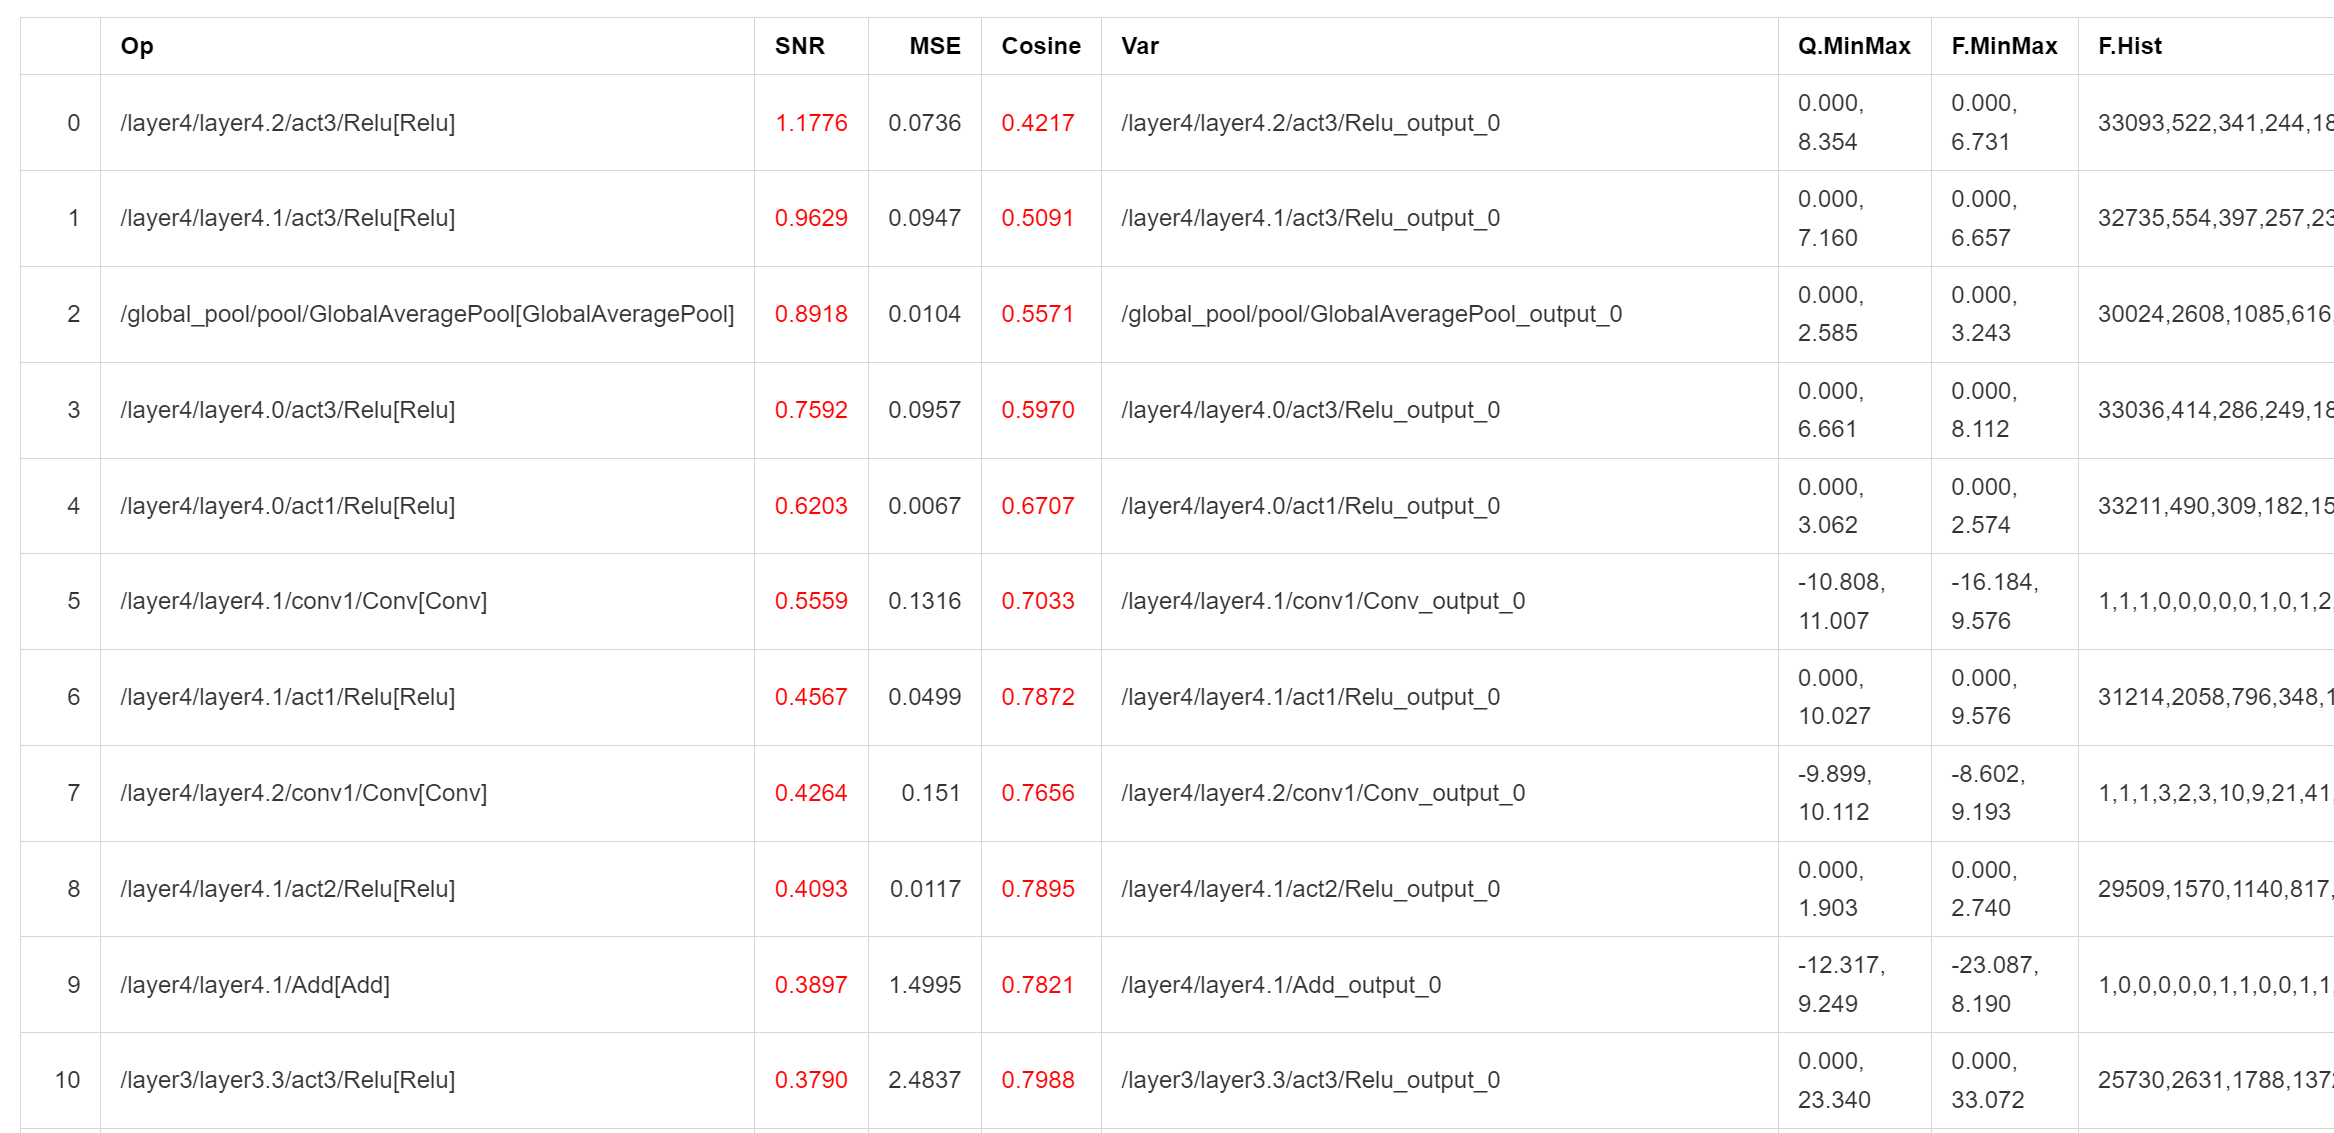Click the F.Hist column header

click(2129, 46)
